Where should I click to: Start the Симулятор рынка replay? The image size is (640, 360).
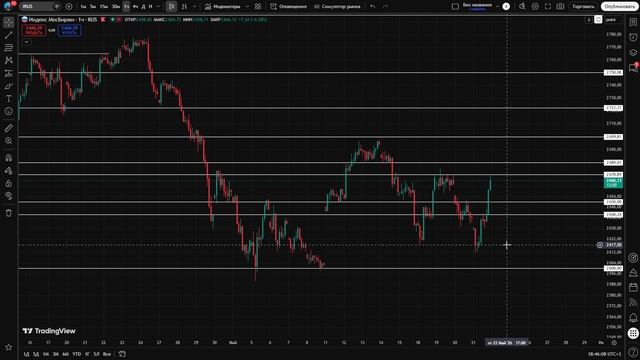pos(337,7)
